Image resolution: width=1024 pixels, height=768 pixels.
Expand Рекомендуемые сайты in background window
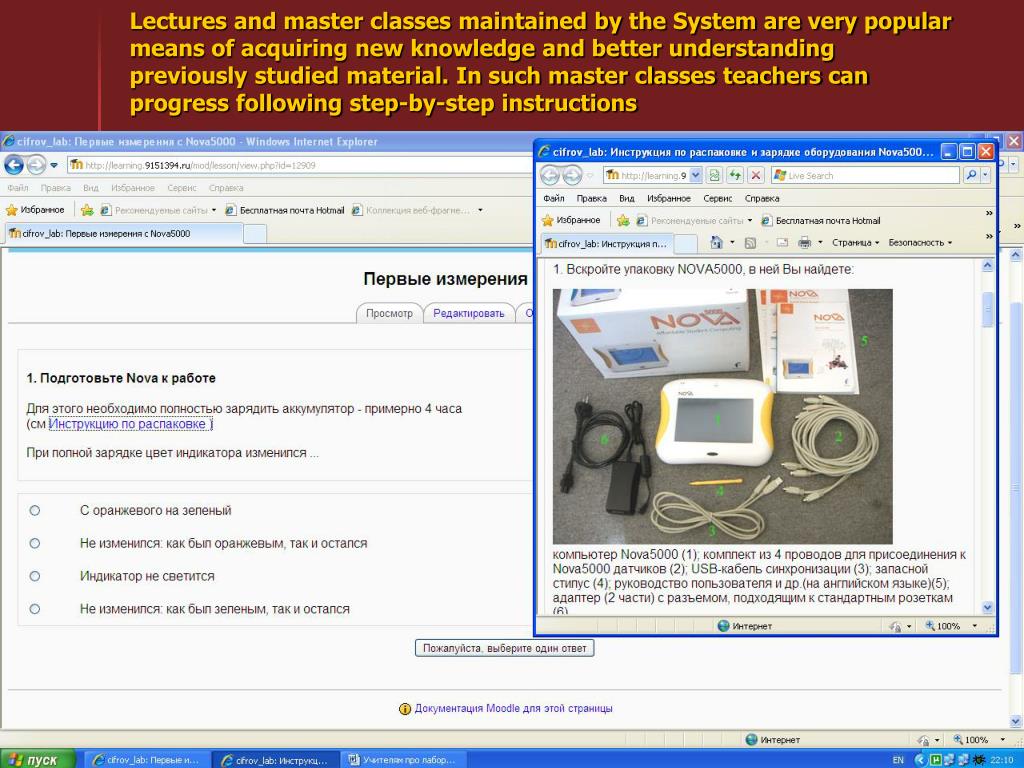(214, 210)
